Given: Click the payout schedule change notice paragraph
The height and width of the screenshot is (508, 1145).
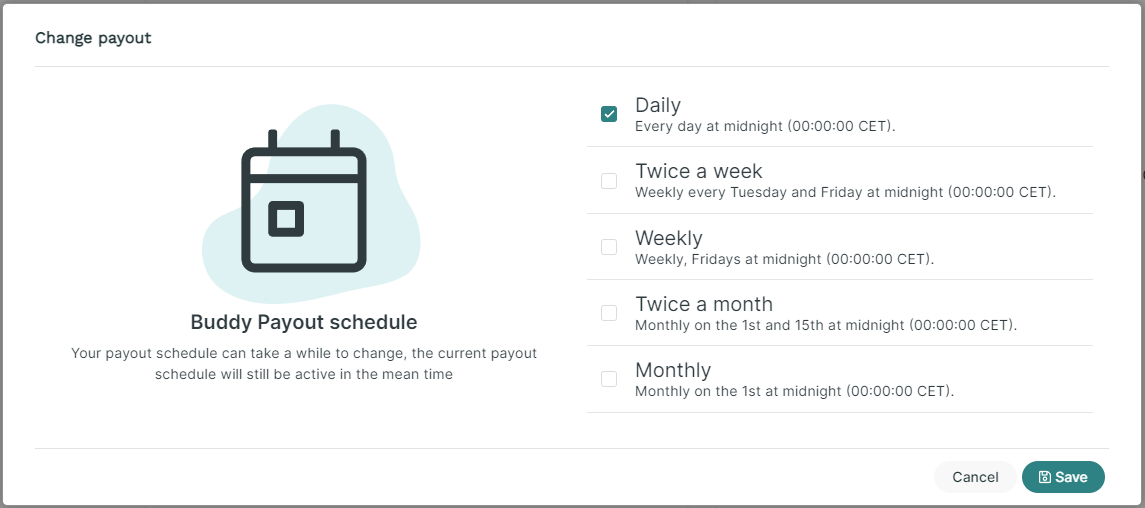Looking at the screenshot, I should pos(304,364).
